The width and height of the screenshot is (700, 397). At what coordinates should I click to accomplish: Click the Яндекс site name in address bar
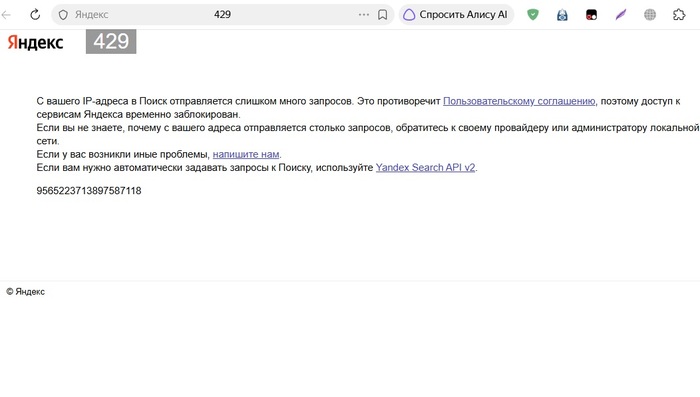point(92,15)
